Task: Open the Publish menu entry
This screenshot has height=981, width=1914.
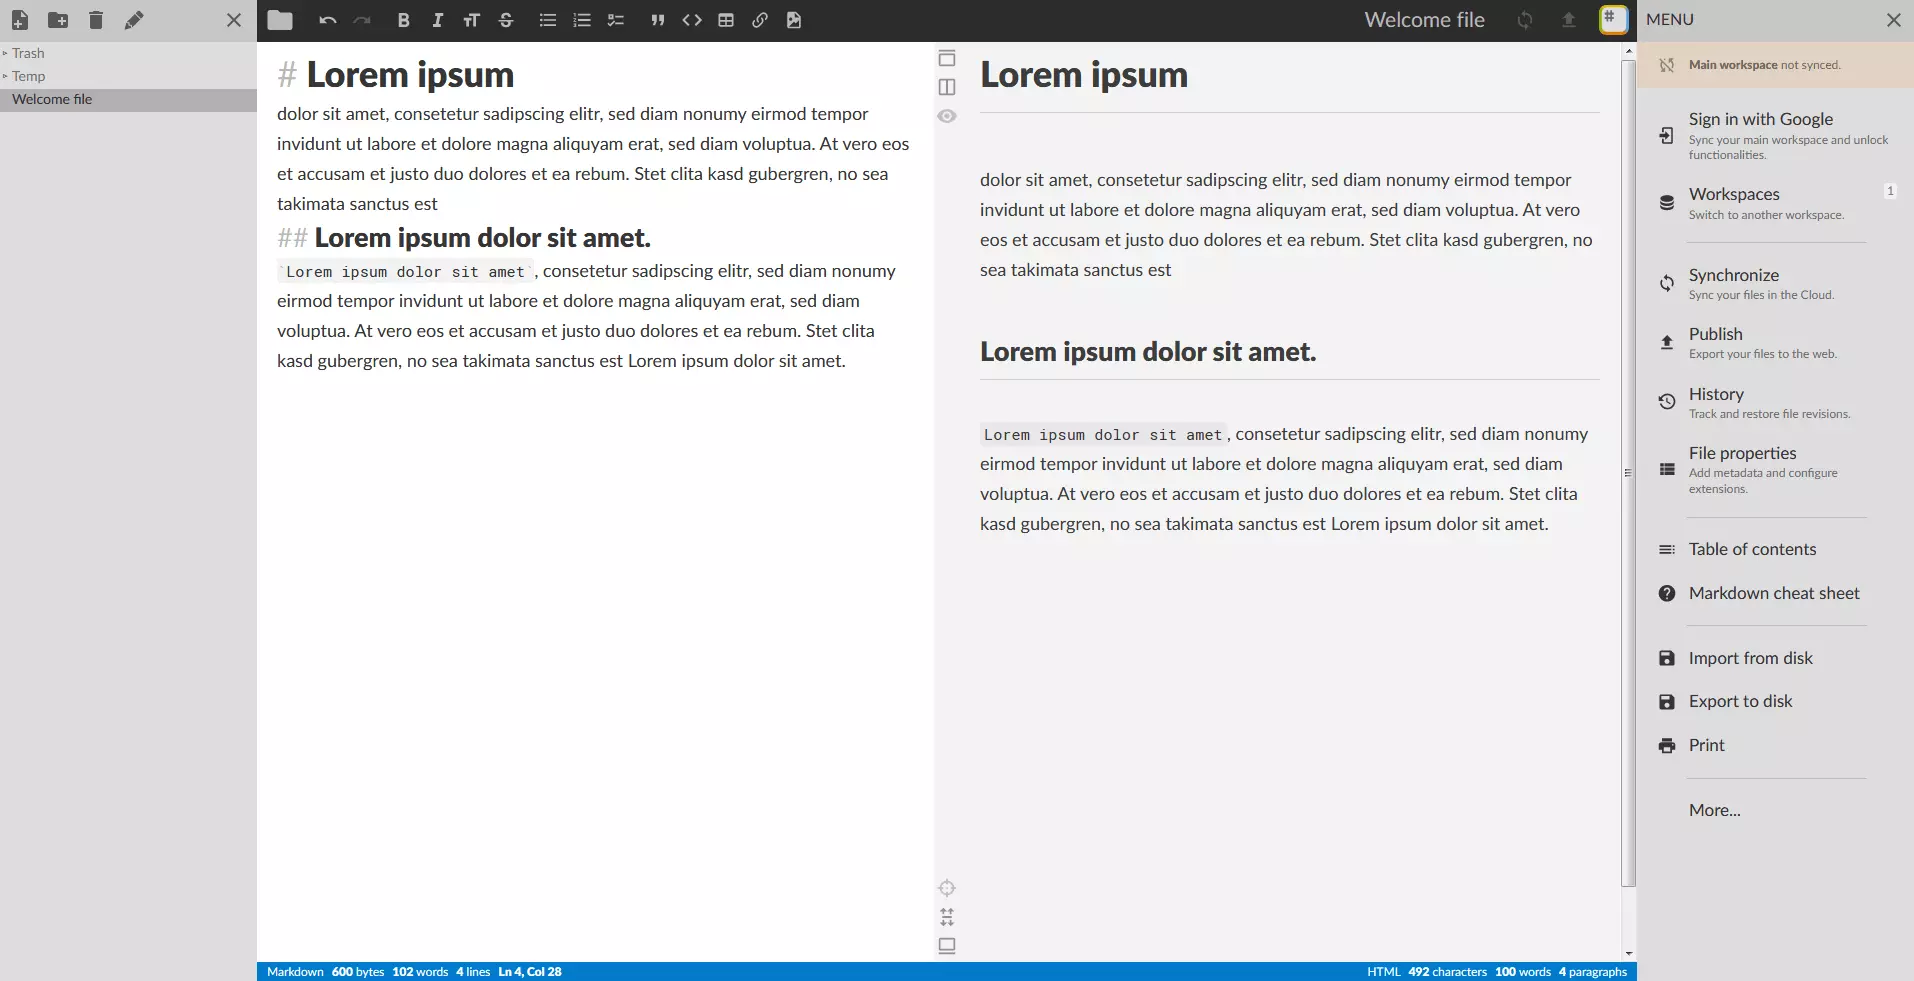Action: 1775,342
